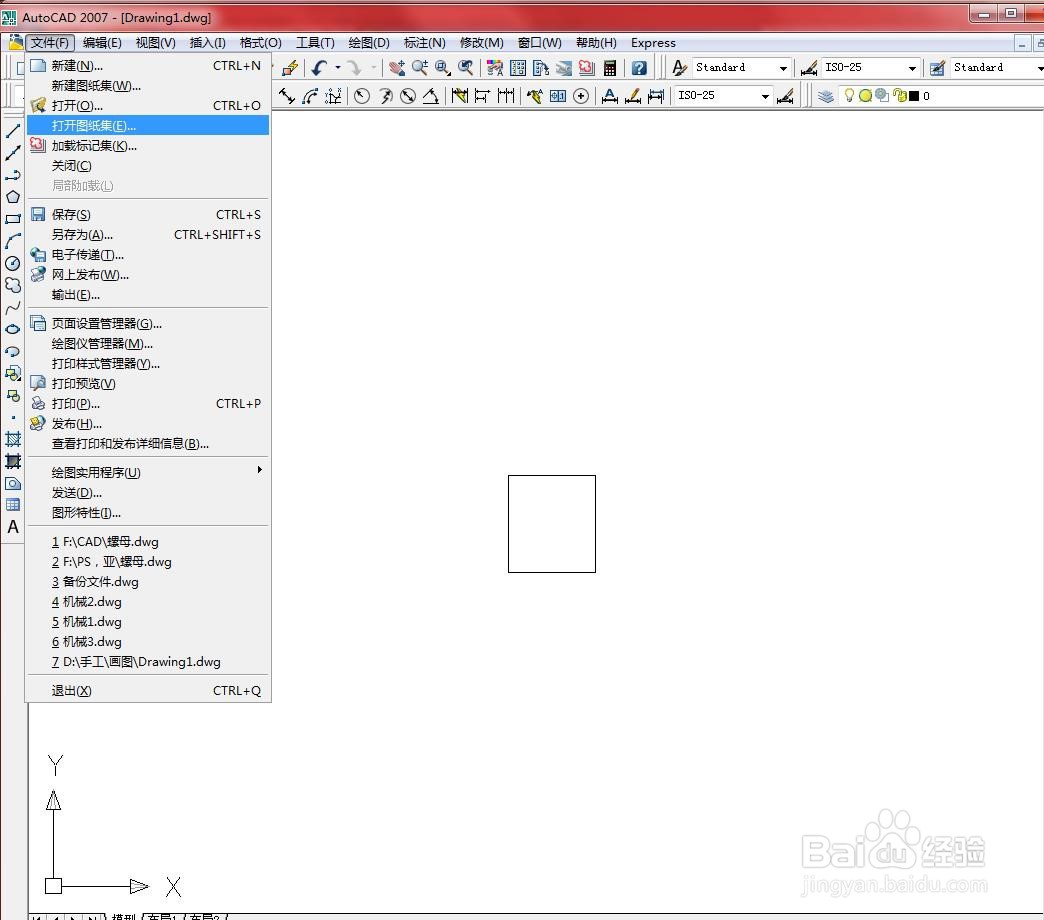Screen dimensions: 1044x920
Task: Open recent file 3 备份文件.dwg
Action: pyautogui.click(x=148, y=582)
